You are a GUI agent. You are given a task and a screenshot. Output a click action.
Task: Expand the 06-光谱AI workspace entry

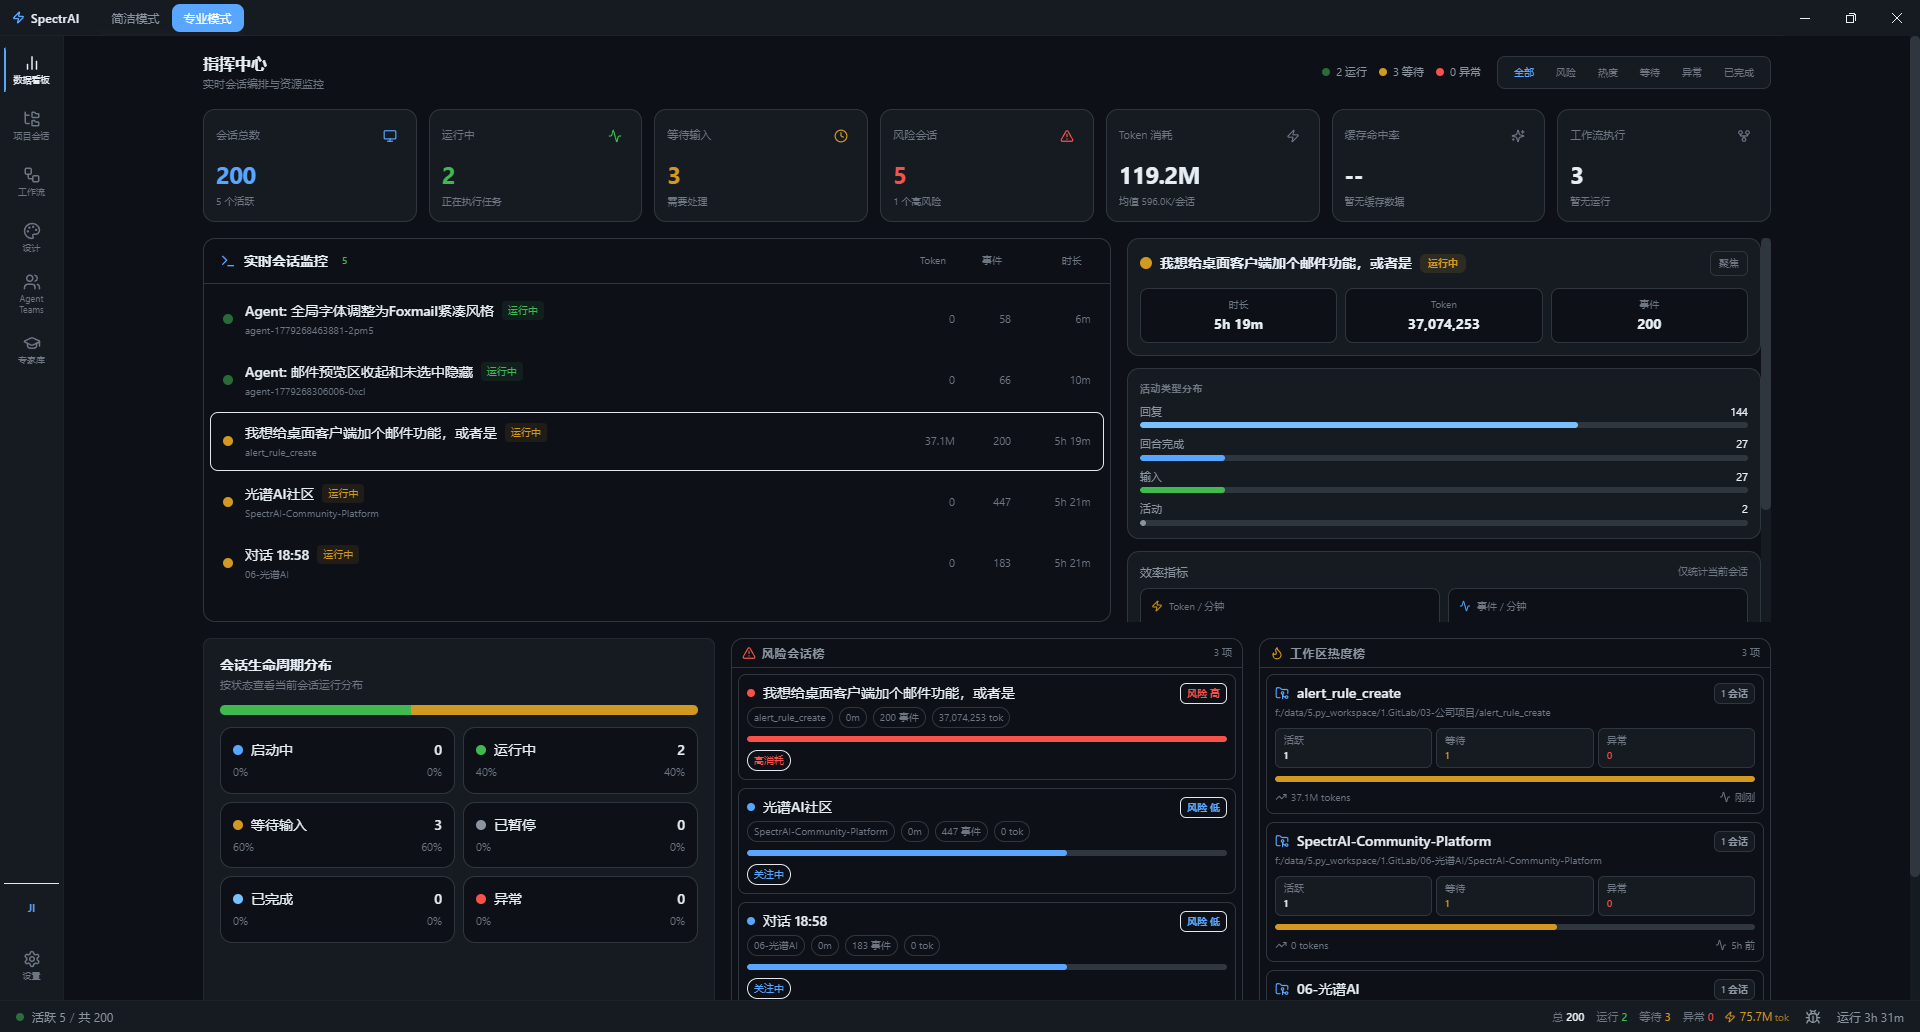[1514, 989]
